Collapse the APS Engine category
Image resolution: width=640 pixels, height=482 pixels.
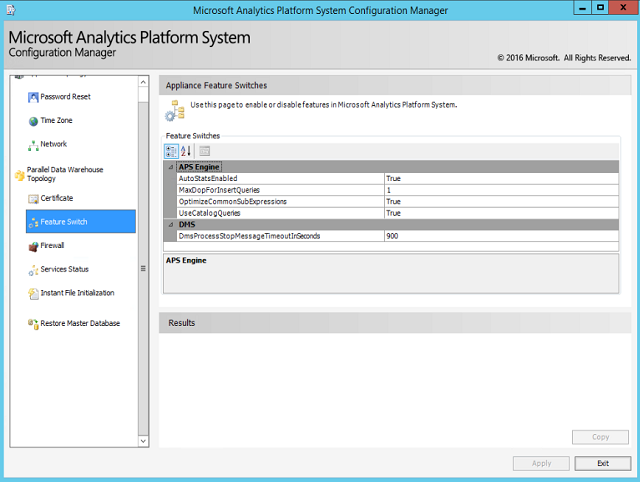tap(171, 167)
